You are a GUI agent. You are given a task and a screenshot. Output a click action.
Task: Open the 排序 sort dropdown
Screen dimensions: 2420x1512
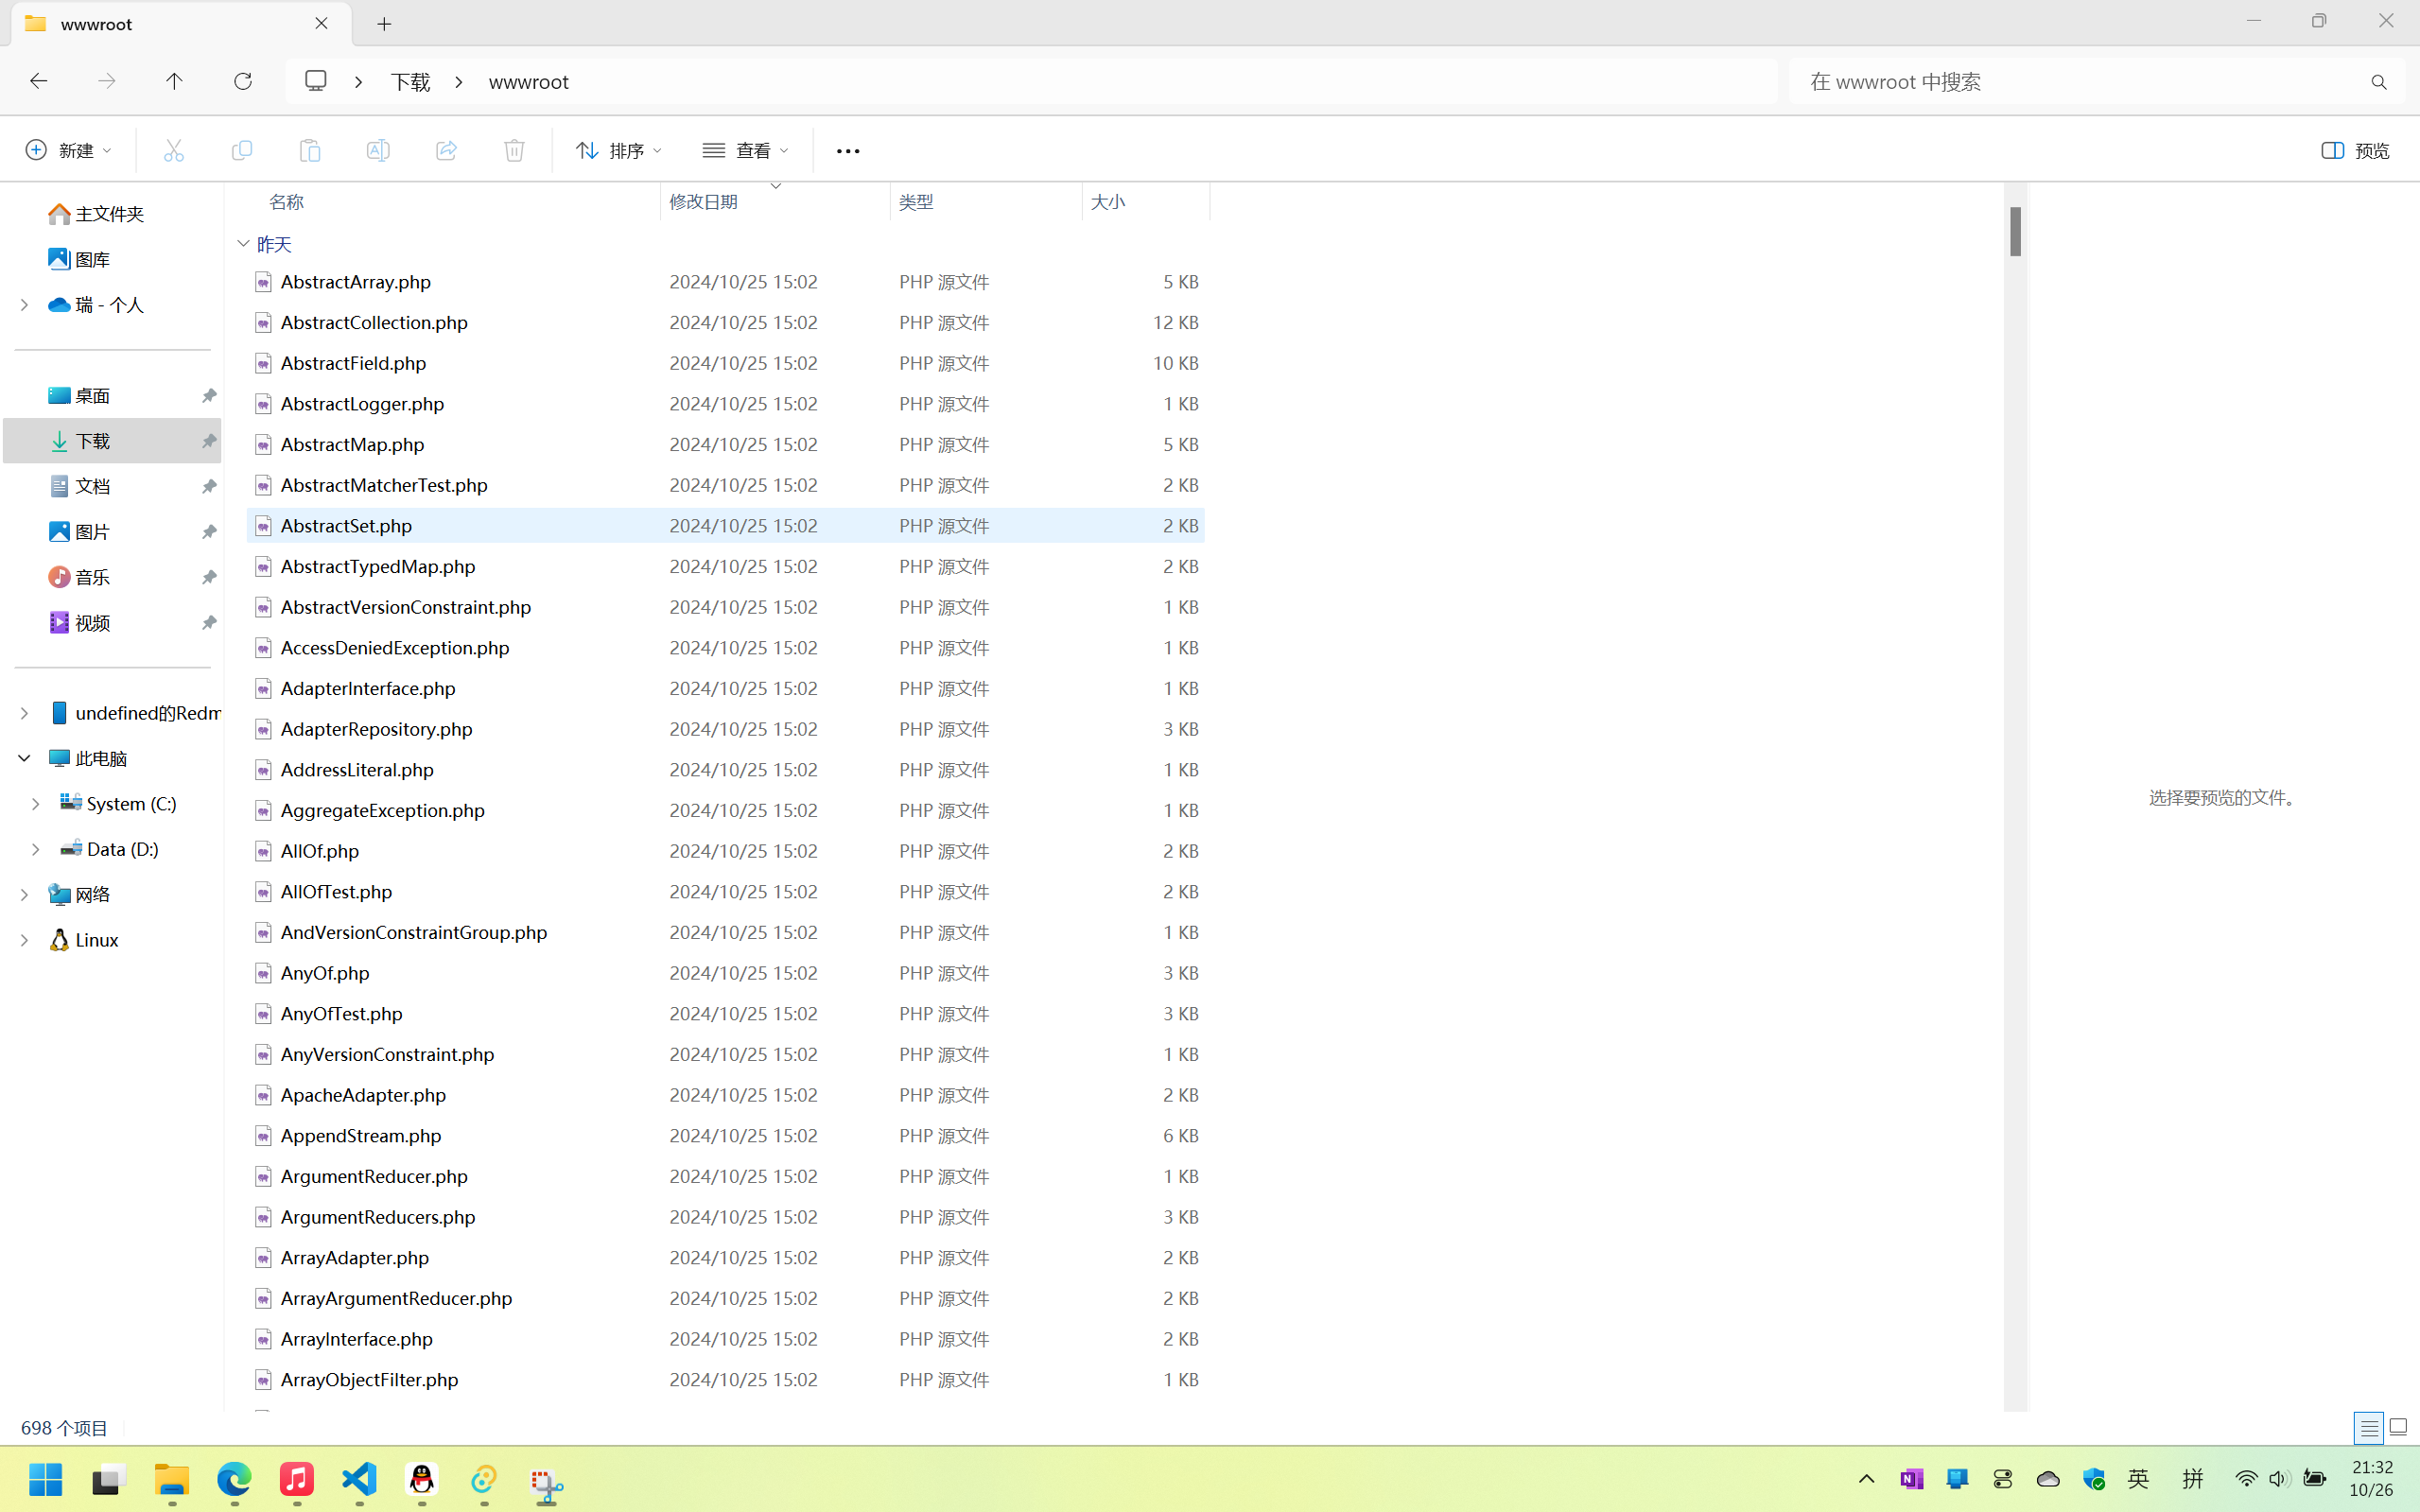pyautogui.click(x=618, y=150)
